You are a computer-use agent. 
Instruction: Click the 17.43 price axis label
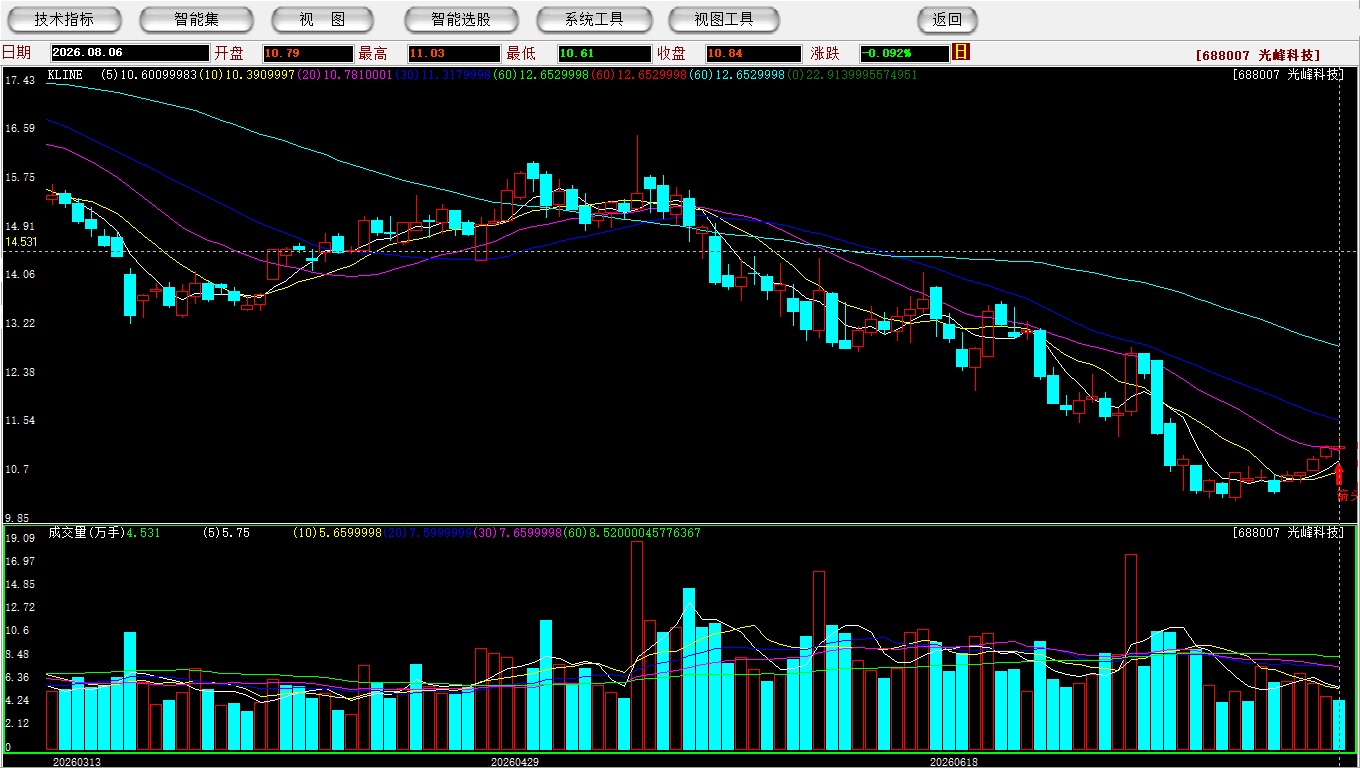20,80
